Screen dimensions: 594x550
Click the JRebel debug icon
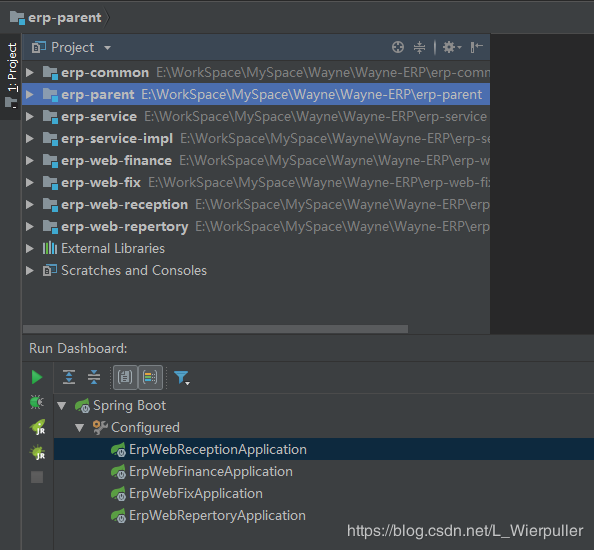coord(38,452)
